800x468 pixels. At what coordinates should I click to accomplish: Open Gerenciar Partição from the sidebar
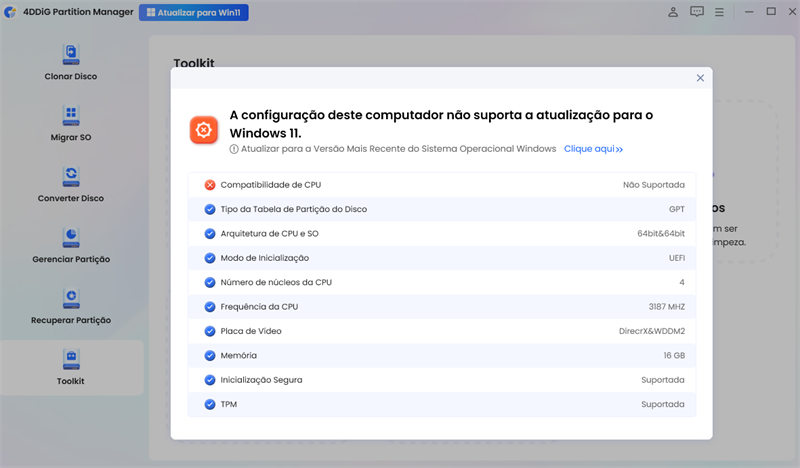71,236
